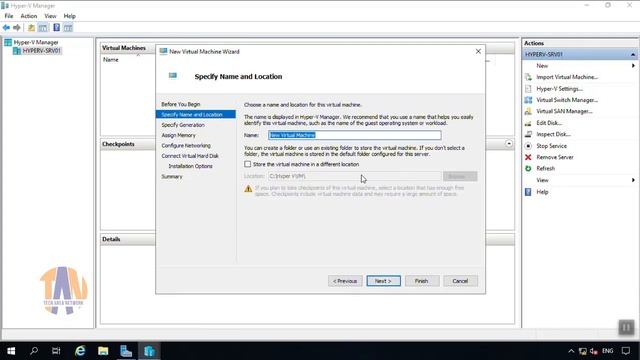Viewport: 640px width, 360px height.
Task: Open Import Virtual Machine action
Action: (567, 77)
